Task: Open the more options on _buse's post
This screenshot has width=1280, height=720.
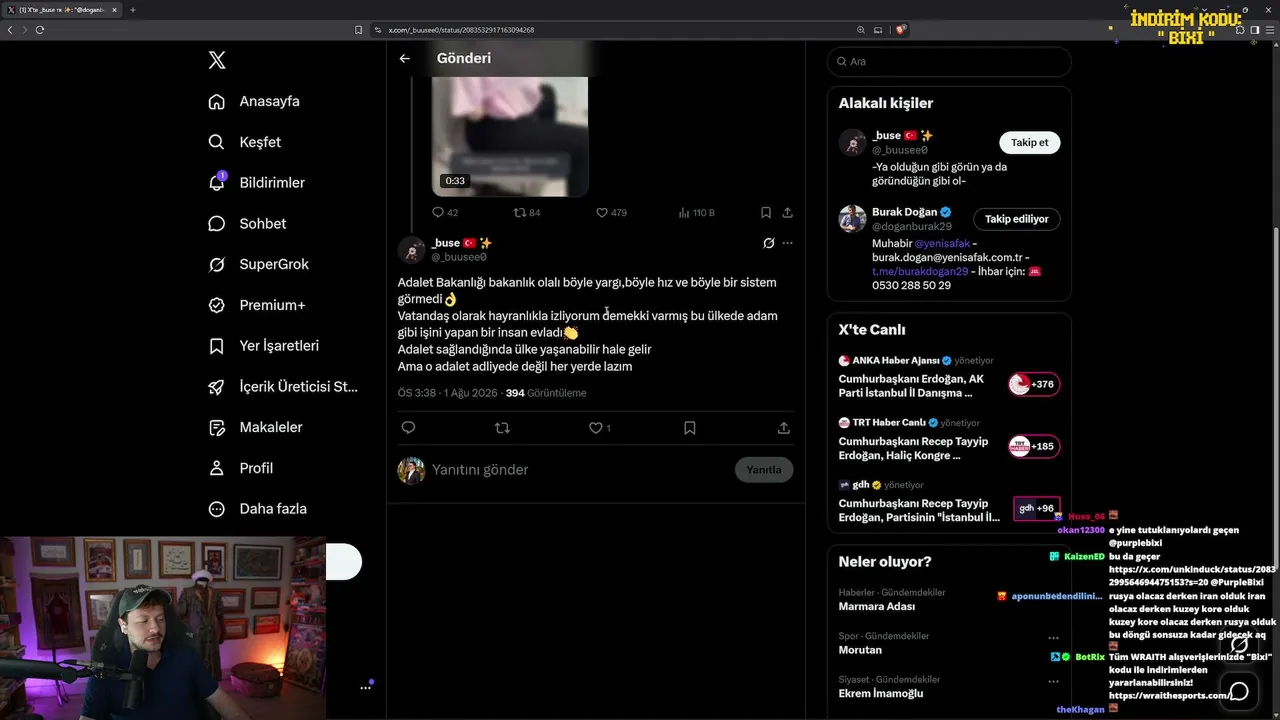Action: (787, 243)
